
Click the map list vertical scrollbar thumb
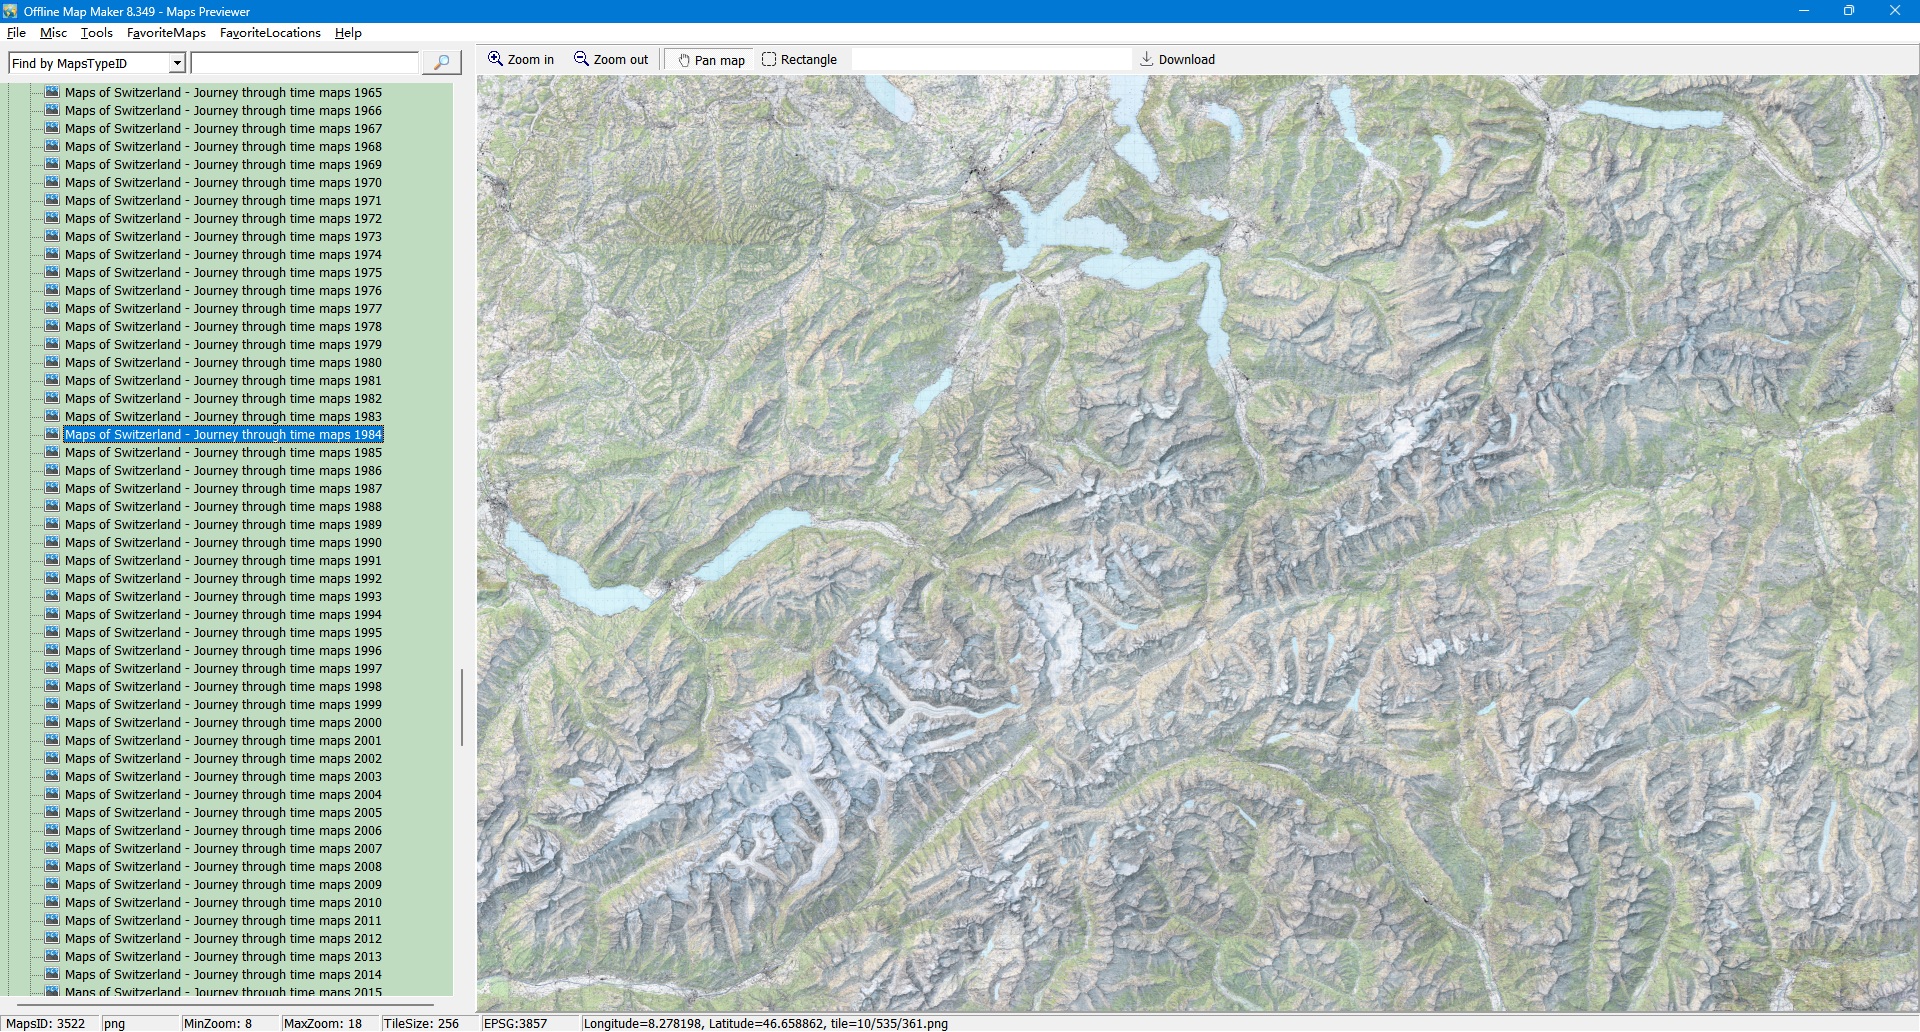pos(461,706)
